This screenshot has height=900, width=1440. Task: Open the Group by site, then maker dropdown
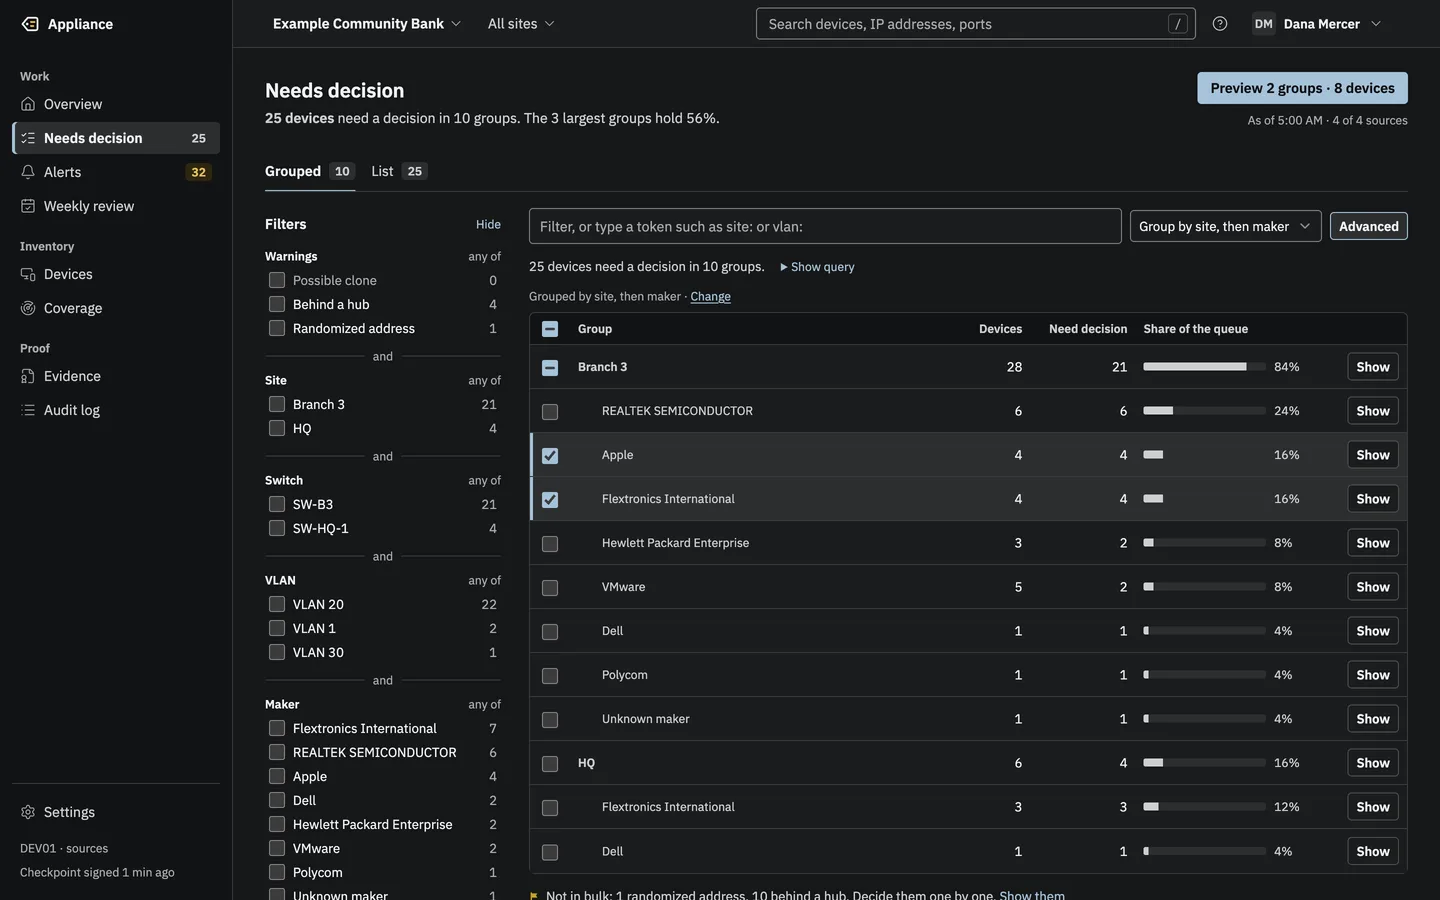coord(1225,226)
